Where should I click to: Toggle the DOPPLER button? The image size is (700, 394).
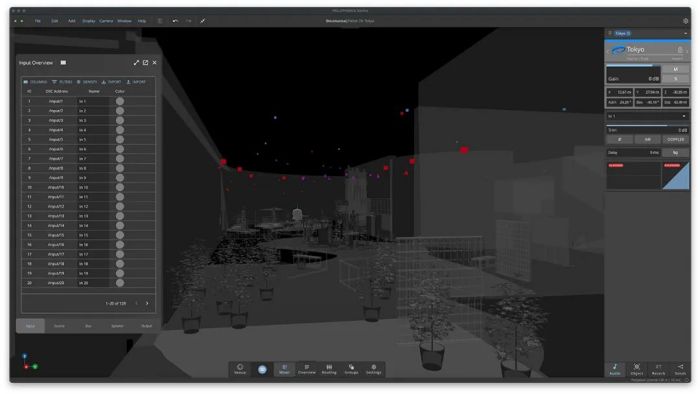click(x=675, y=140)
